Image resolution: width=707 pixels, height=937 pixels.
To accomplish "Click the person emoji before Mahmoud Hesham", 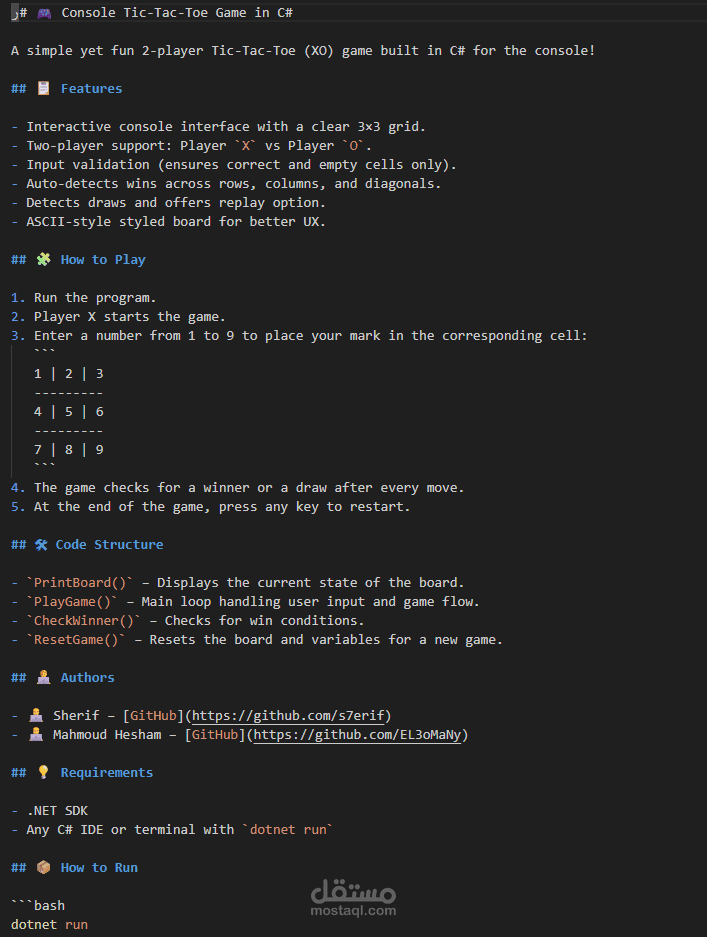I will (x=36, y=734).
